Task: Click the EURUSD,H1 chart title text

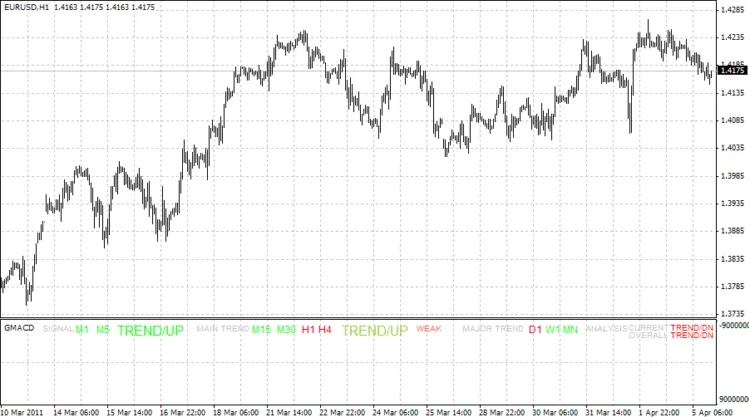Action: (x=27, y=8)
